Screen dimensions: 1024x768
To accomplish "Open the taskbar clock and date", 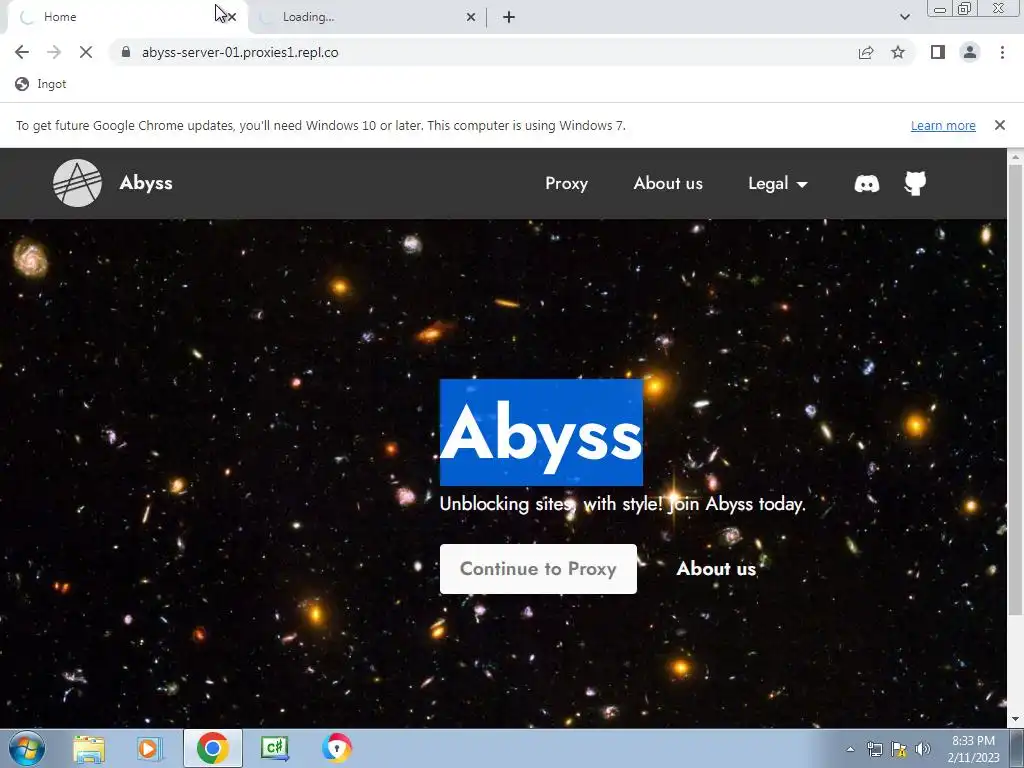I will [x=973, y=749].
